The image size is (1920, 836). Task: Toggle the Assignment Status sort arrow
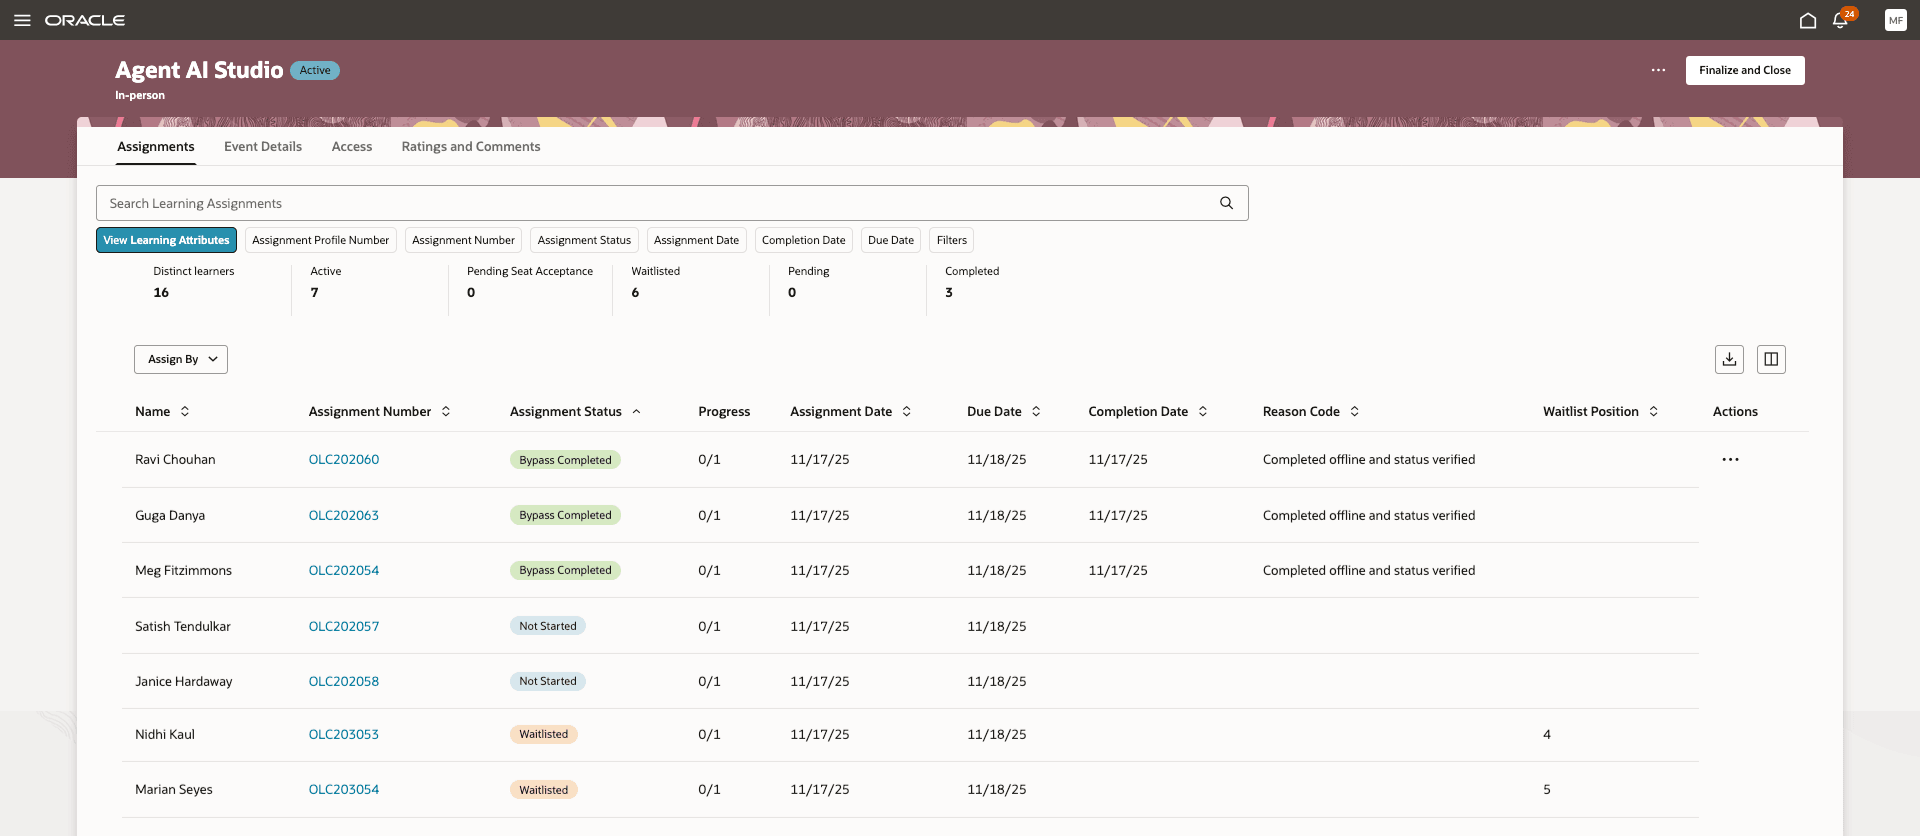637,411
